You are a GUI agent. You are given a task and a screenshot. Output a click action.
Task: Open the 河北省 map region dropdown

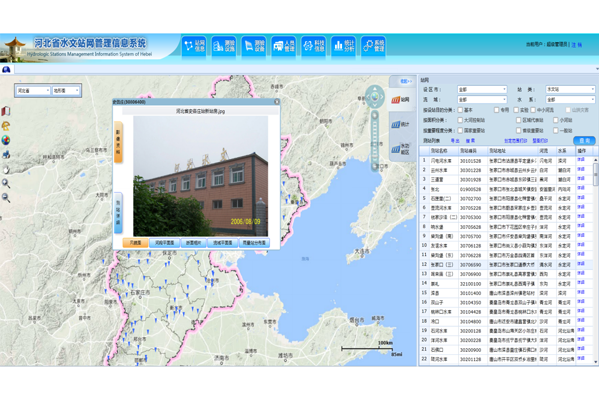[32, 91]
